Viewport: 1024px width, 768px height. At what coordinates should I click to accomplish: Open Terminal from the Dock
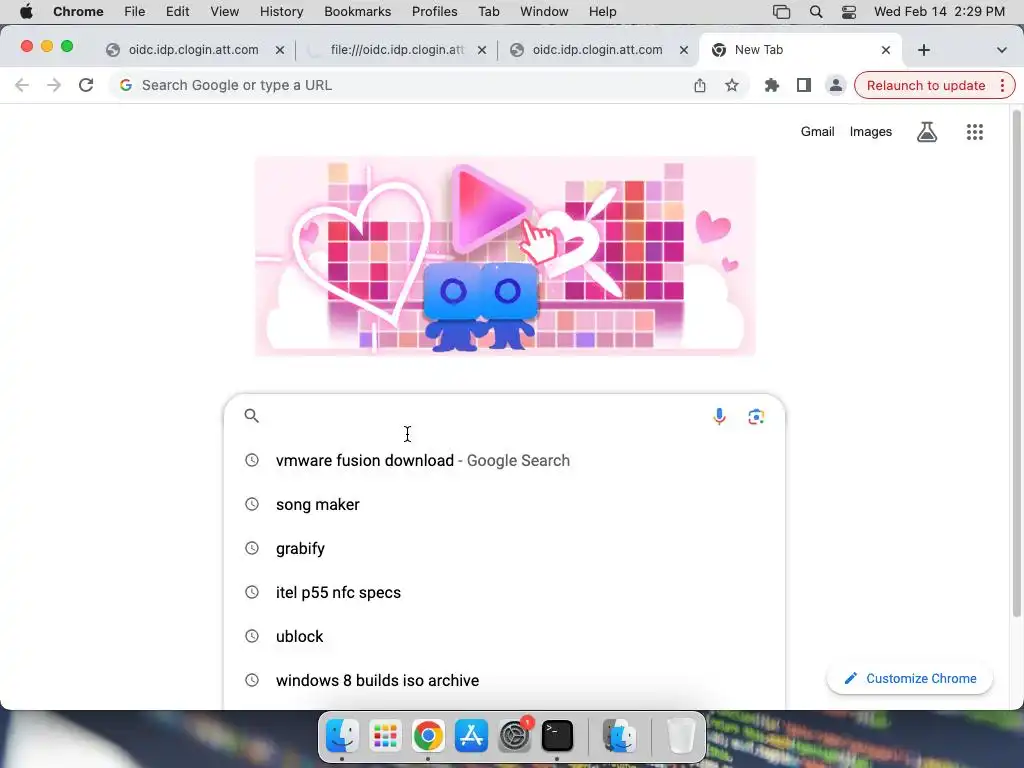coord(557,736)
